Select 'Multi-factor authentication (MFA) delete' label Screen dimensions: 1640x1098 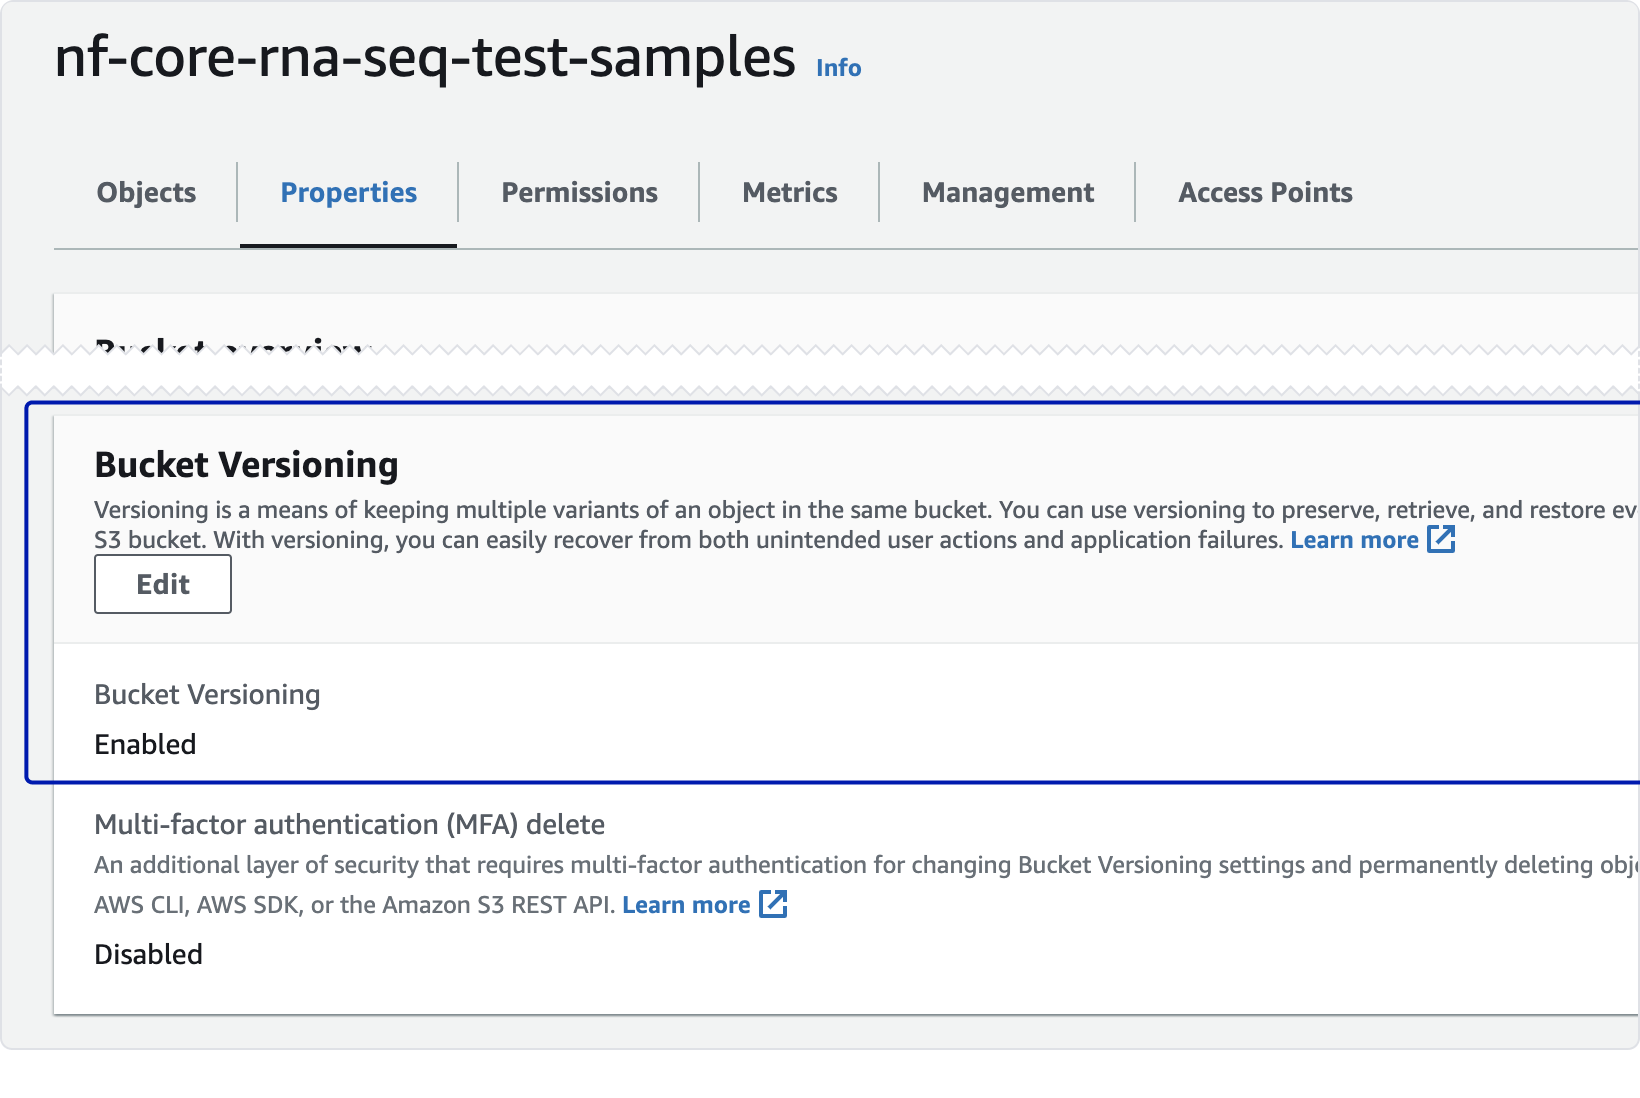(x=349, y=824)
